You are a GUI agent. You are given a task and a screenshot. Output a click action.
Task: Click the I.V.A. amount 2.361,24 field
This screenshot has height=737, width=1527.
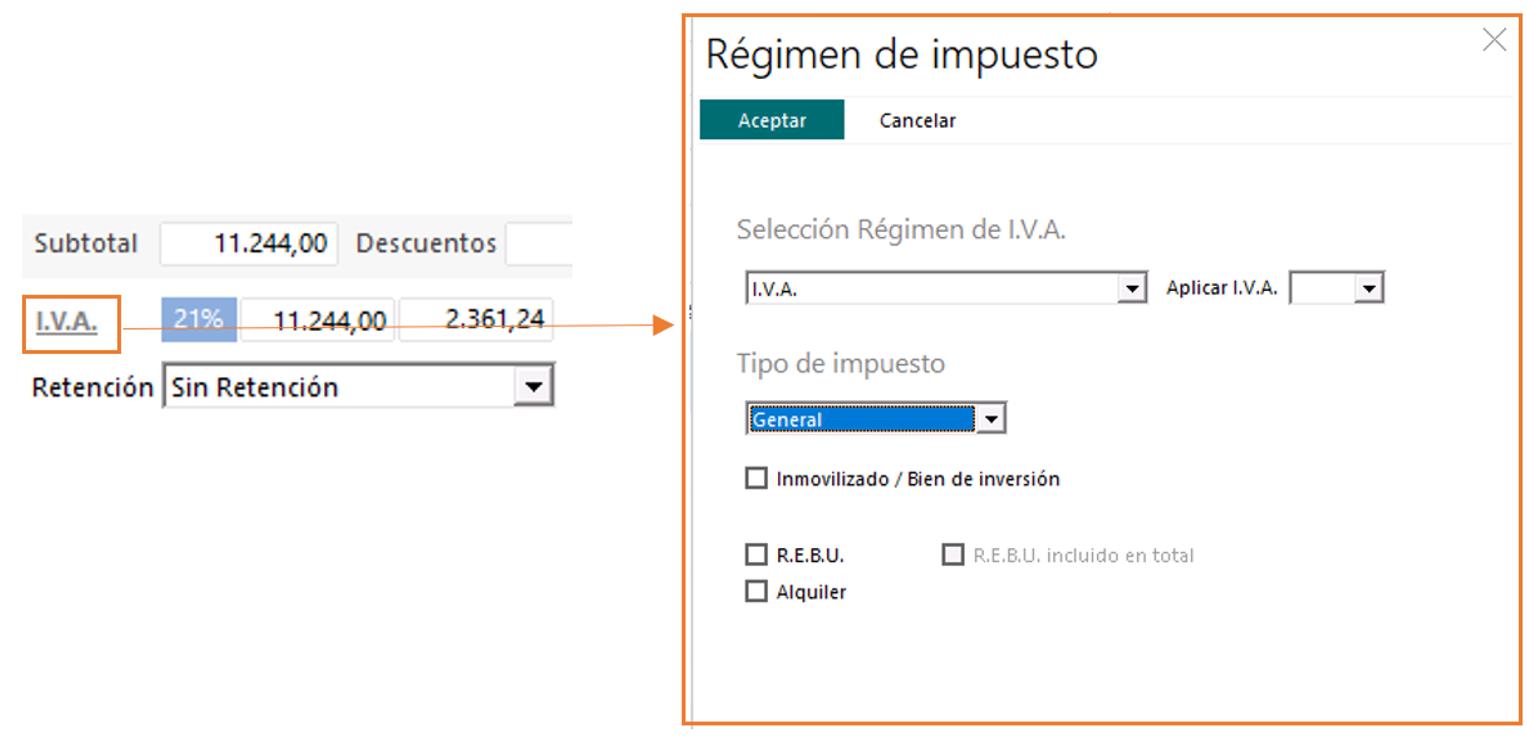pyautogui.click(x=476, y=320)
